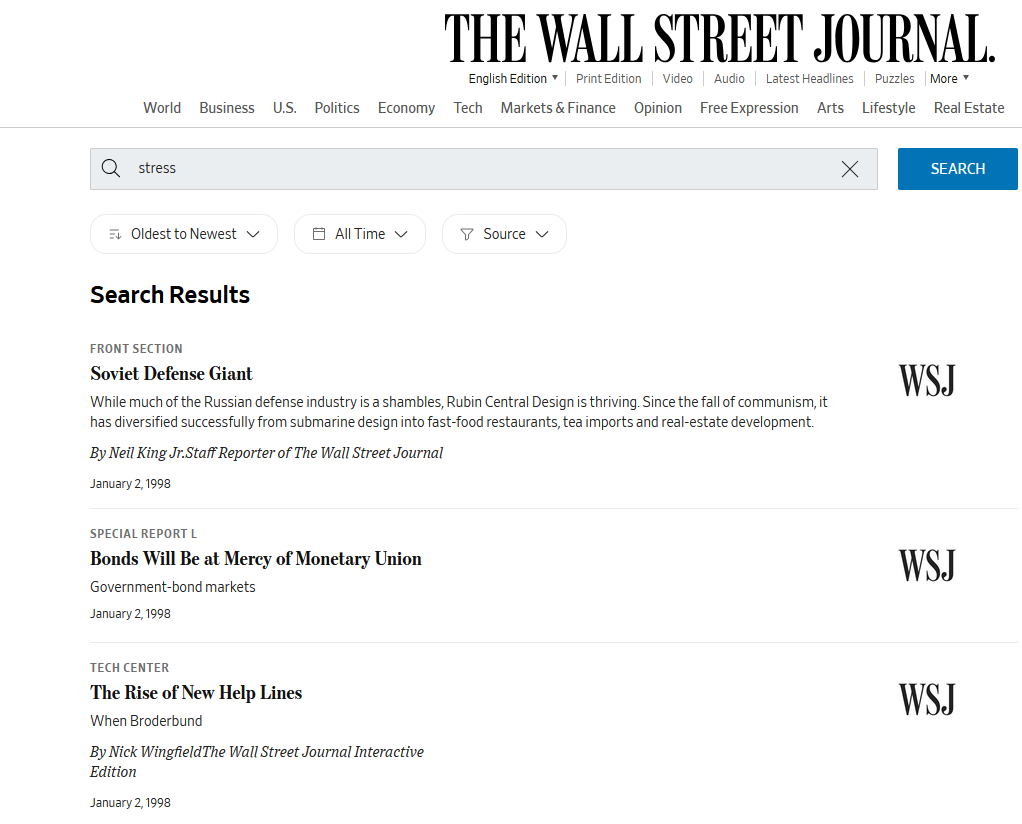Select Tech in the navigation bar
1022x824 pixels.
[468, 108]
